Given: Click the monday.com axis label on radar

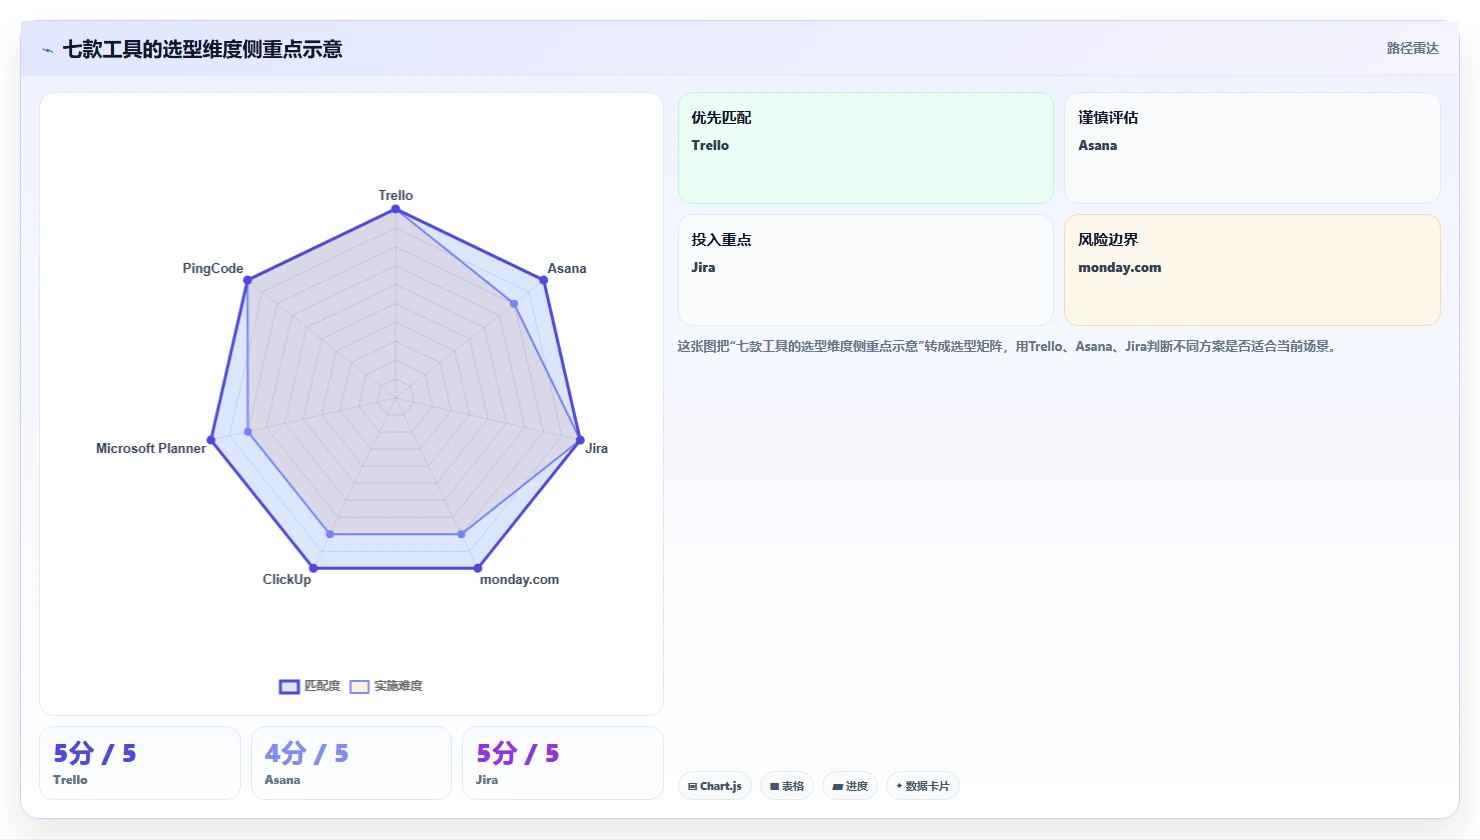Looking at the screenshot, I should (519, 579).
